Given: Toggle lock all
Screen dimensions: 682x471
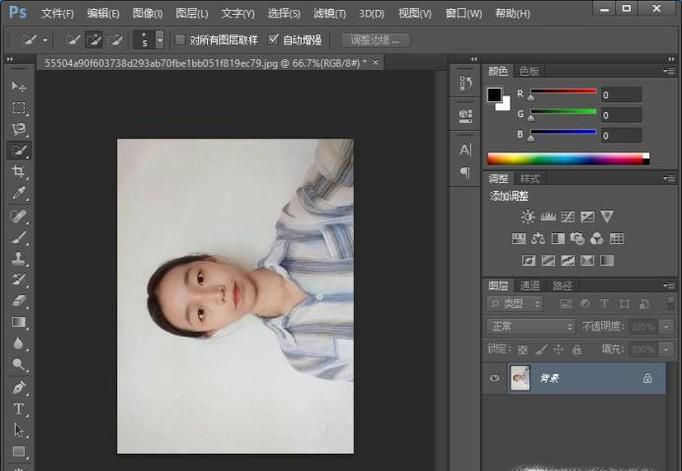Looking at the screenshot, I should (577, 349).
